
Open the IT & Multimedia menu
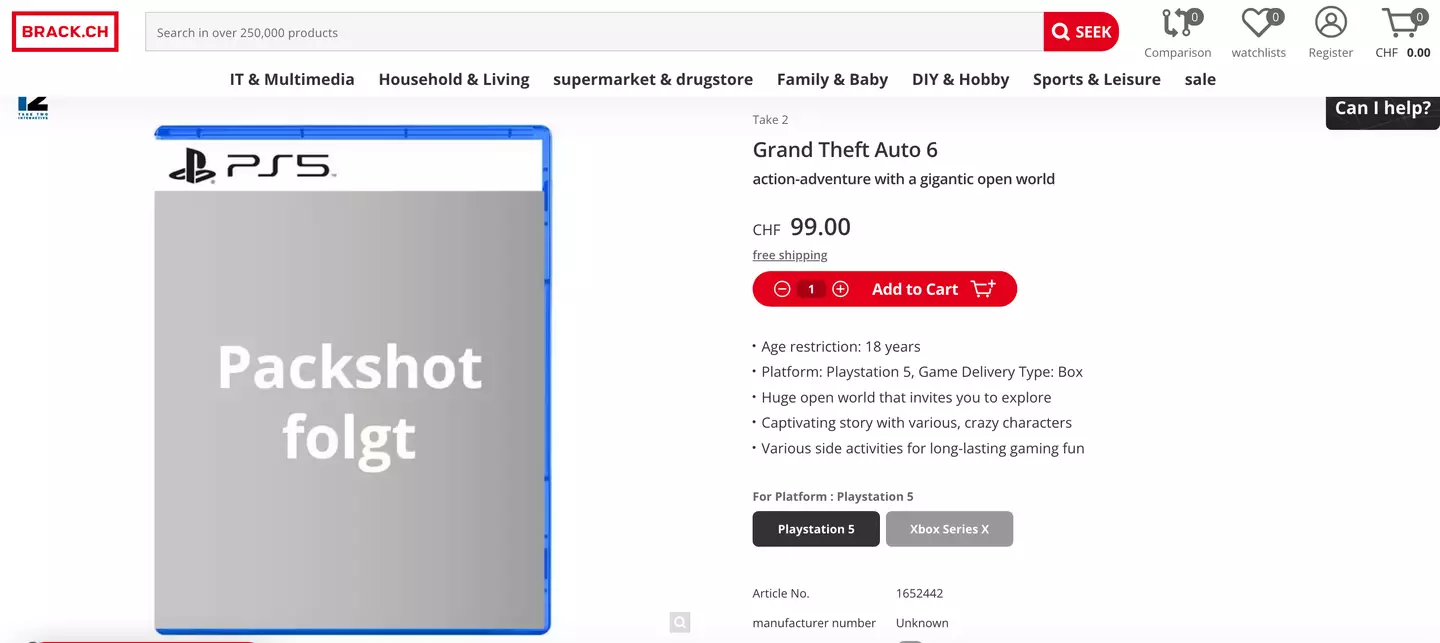tap(292, 79)
